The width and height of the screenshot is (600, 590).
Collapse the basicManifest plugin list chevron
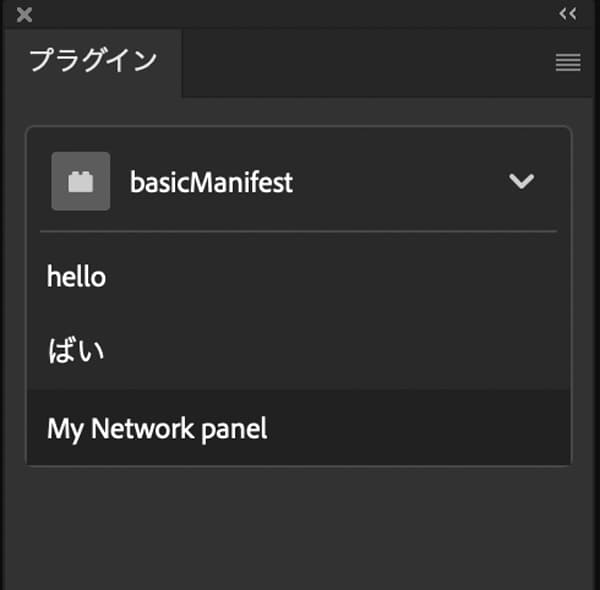point(521,181)
